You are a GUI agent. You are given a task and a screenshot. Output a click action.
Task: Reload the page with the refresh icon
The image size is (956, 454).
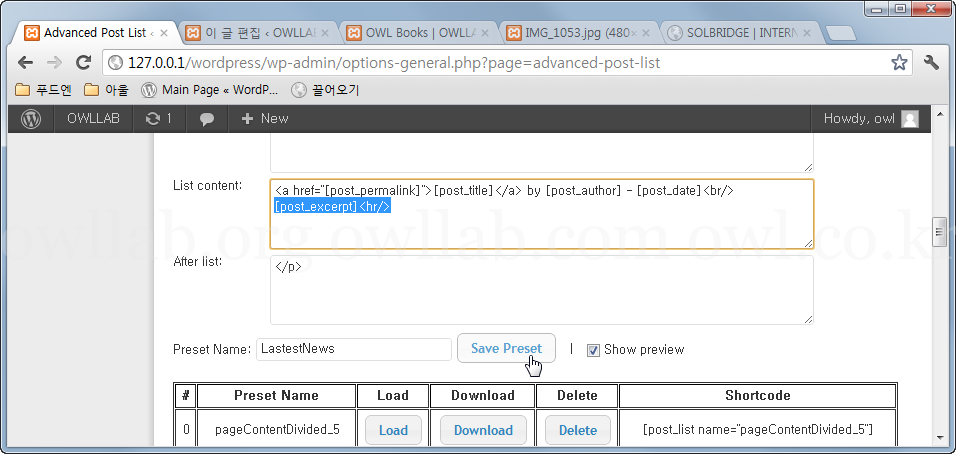83,62
